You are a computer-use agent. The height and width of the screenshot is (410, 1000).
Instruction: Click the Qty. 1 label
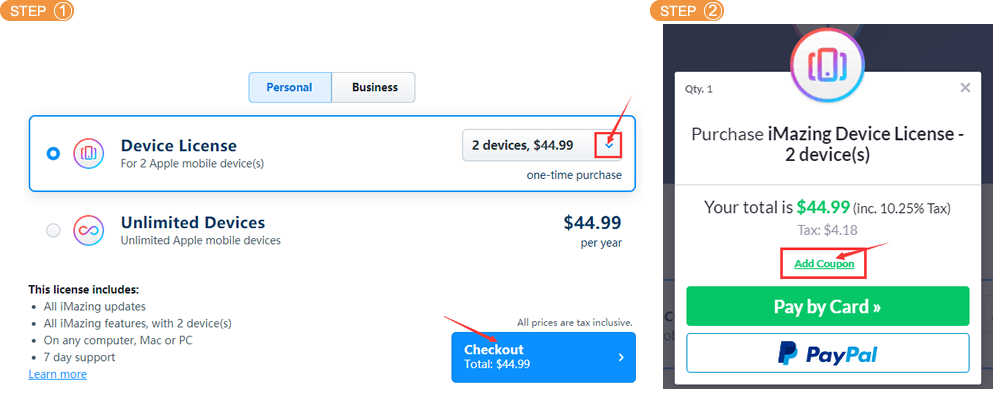[699, 89]
